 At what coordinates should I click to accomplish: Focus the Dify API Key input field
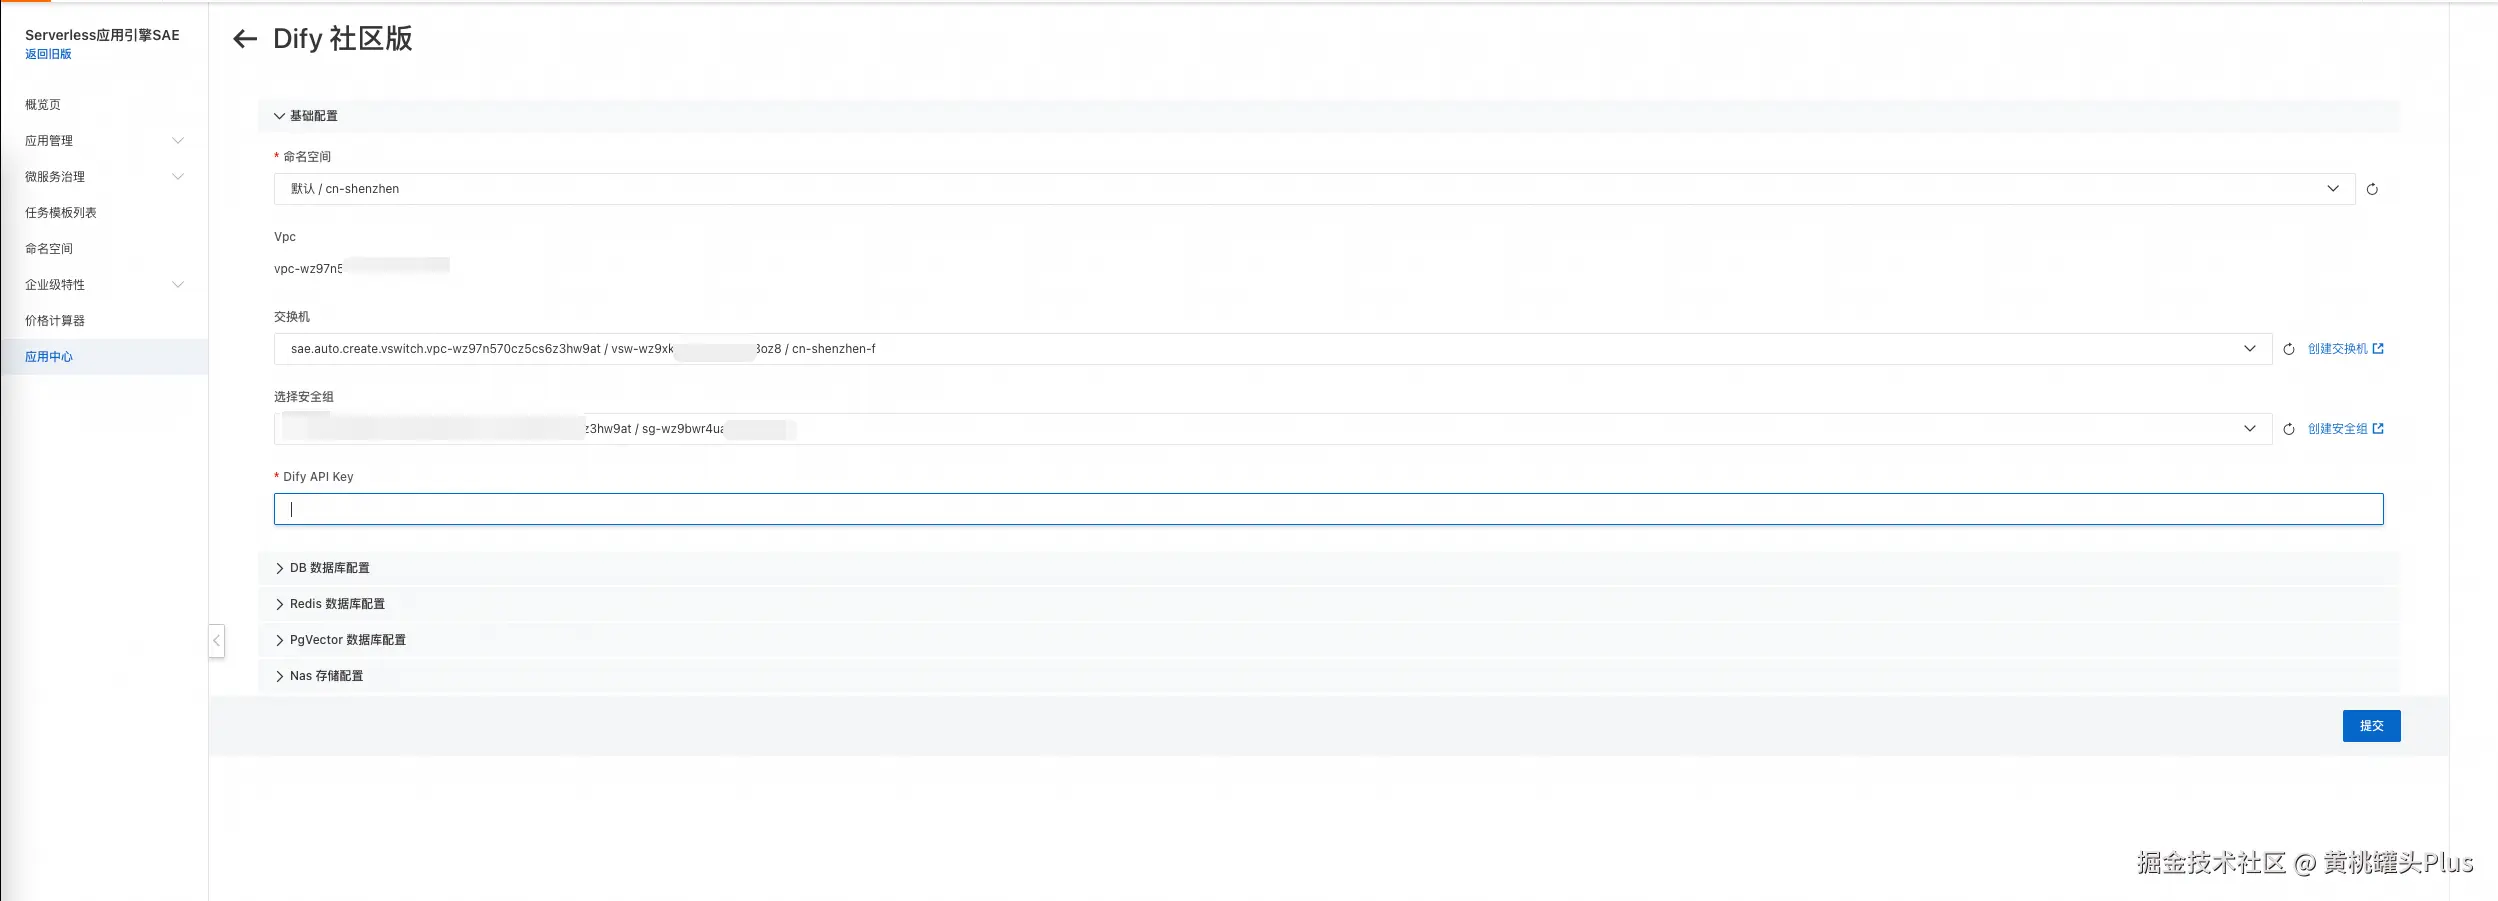click(1328, 509)
